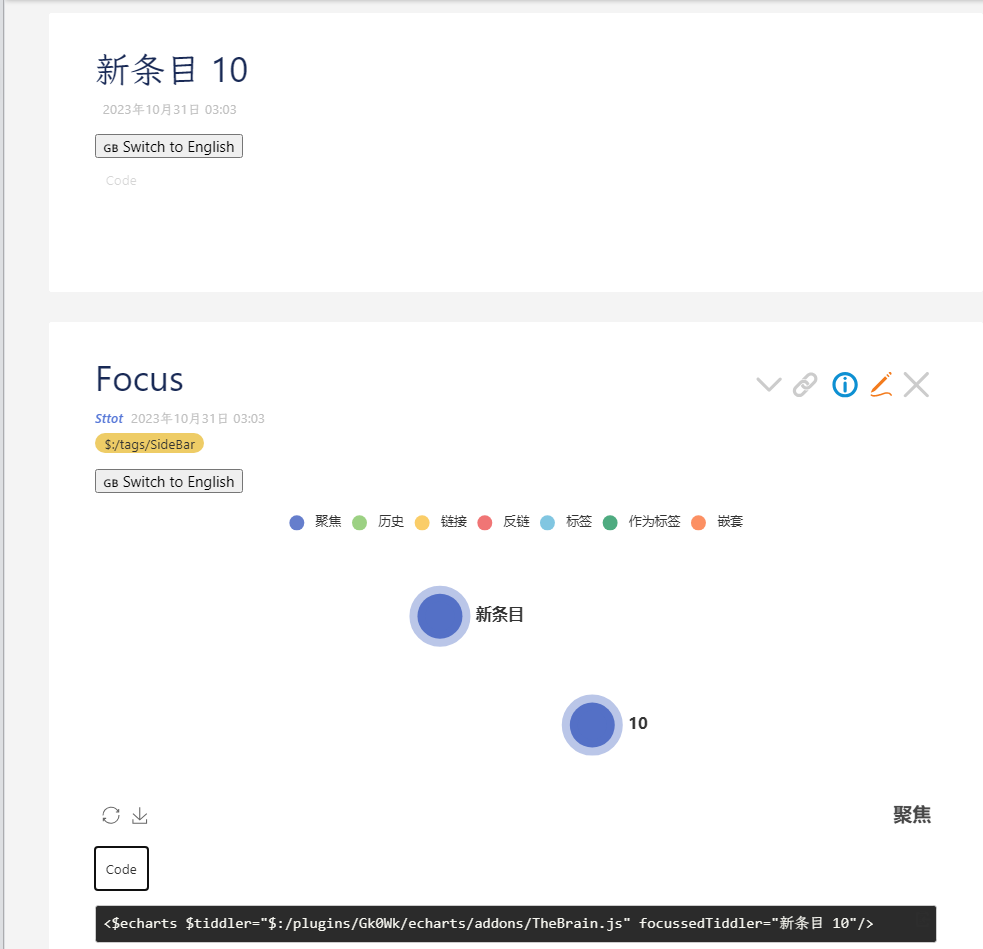Open the edit pencil icon on Focus tiddler
Image resolution: width=983 pixels, height=949 pixels.
[x=881, y=384]
